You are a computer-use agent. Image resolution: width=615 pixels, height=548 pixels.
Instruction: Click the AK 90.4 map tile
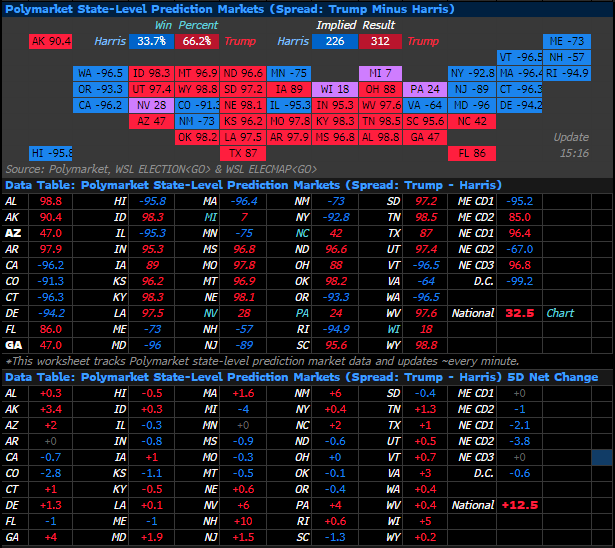click(51, 42)
